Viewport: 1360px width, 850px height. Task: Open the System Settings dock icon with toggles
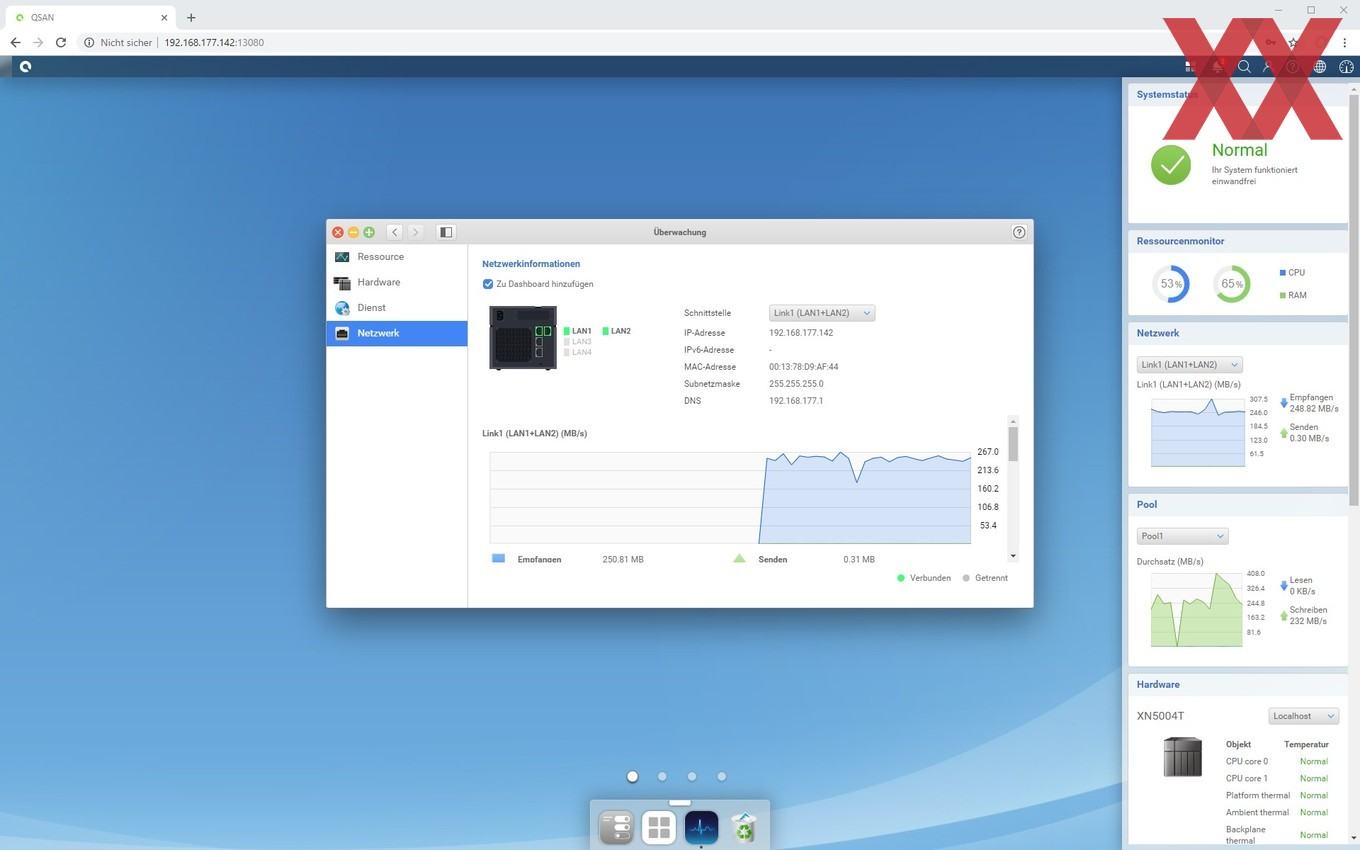point(616,827)
